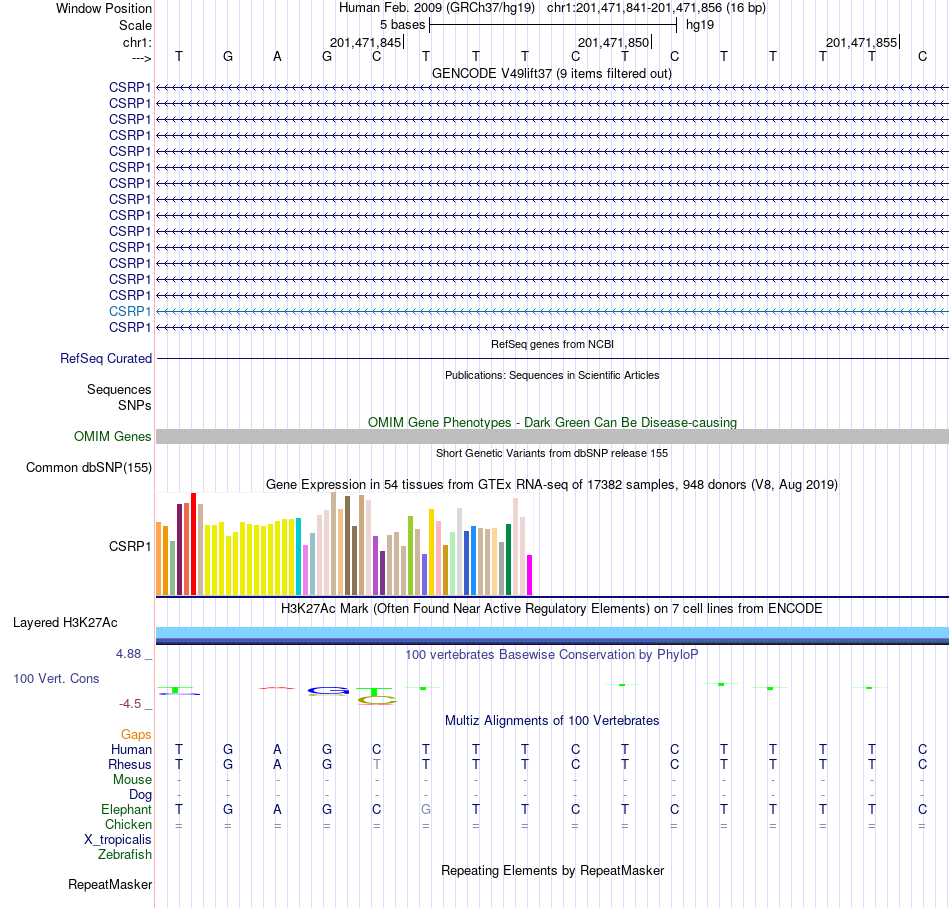Open OMIM Genes track label
Image resolution: width=950 pixels, height=908 pixels.
coord(113,436)
